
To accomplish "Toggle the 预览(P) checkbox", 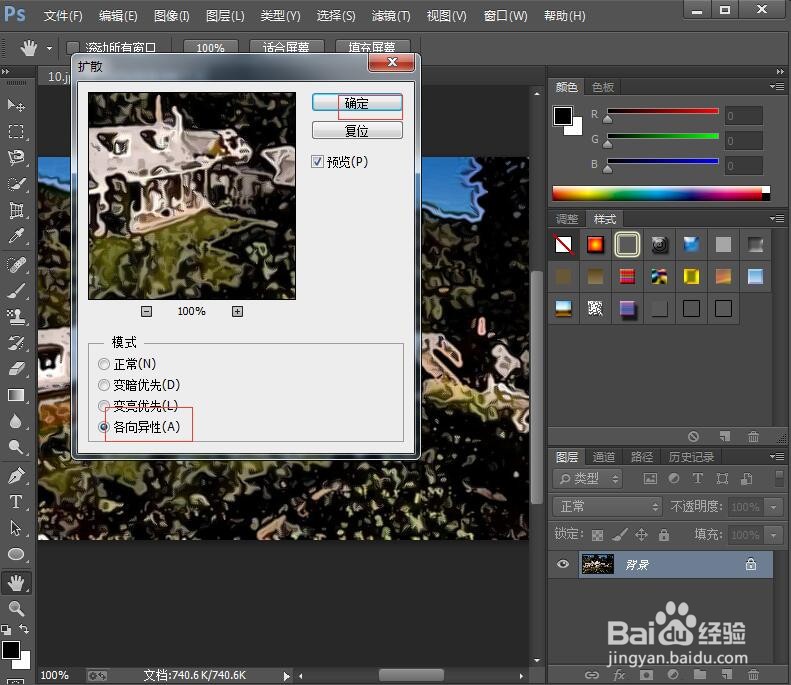I will coord(317,161).
